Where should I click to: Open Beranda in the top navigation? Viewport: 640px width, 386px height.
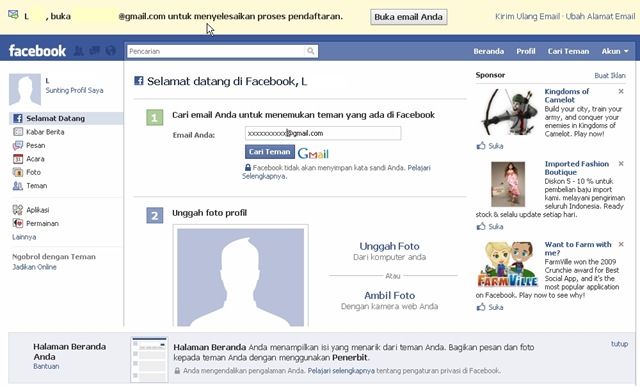click(489, 51)
